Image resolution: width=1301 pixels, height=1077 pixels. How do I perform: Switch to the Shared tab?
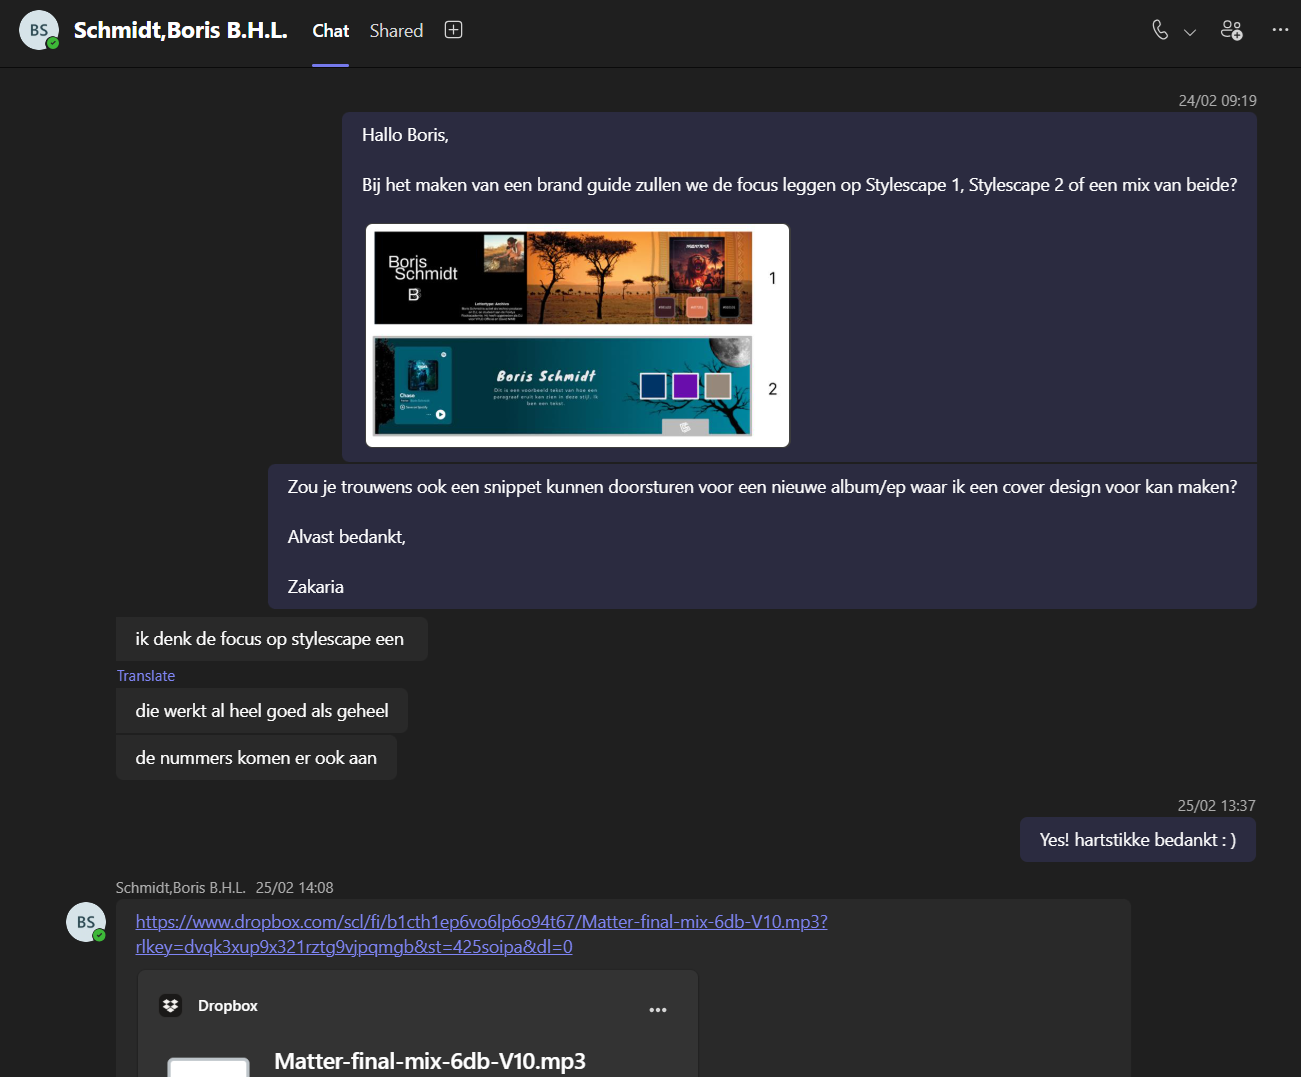pos(396,31)
